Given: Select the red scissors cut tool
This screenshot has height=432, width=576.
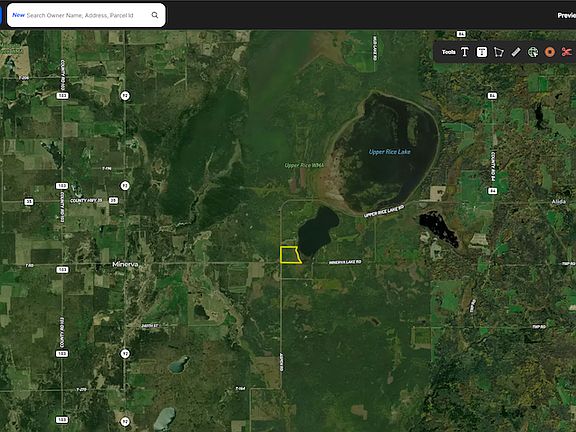Looking at the screenshot, I should 566,52.
